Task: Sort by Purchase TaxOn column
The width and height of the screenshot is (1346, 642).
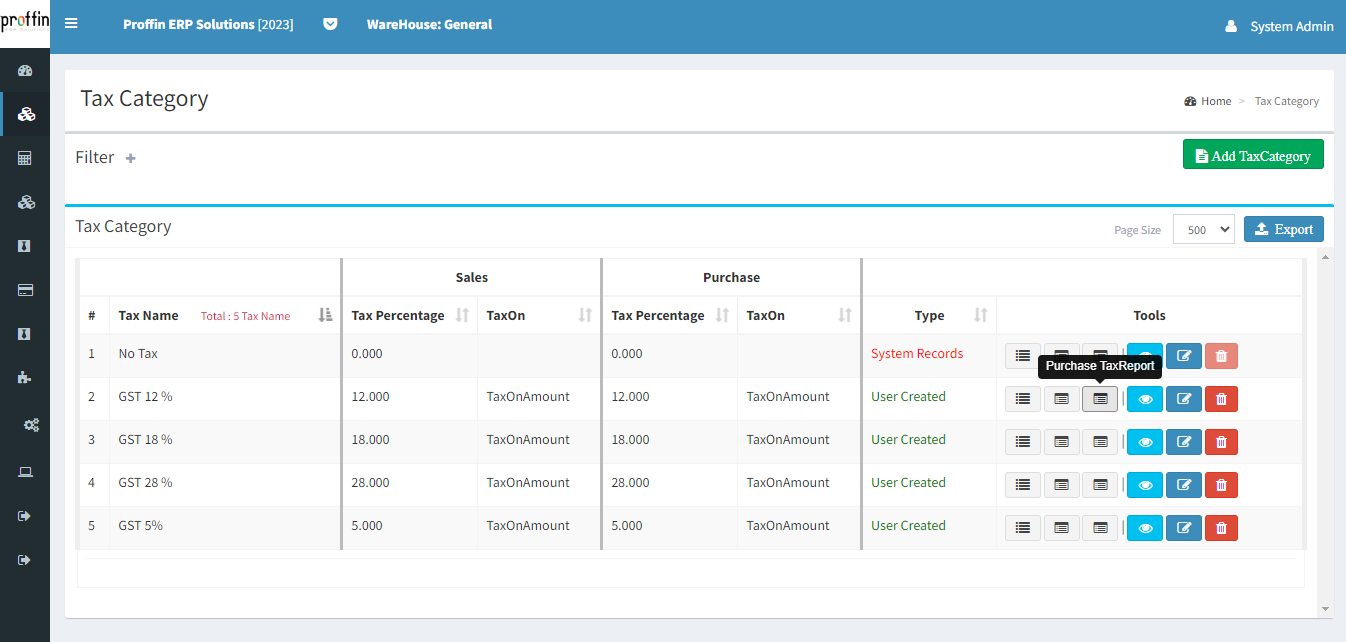Action: coord(845,315)
